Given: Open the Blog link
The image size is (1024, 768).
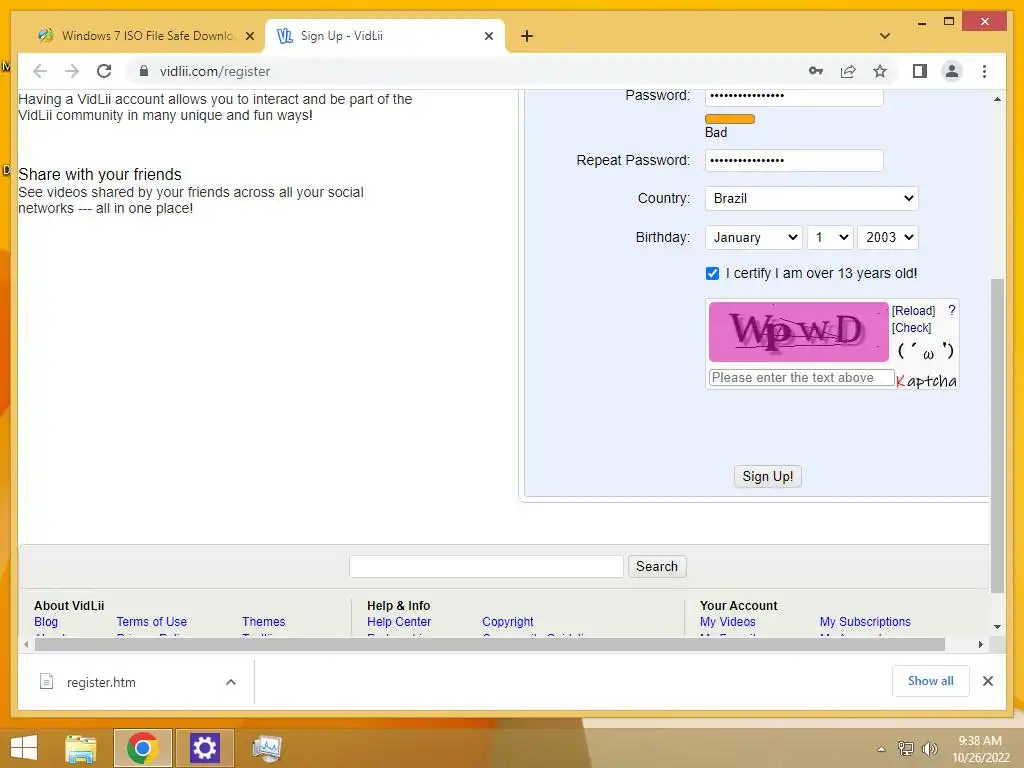Looking at the screenshot, I should coord(46,622).
